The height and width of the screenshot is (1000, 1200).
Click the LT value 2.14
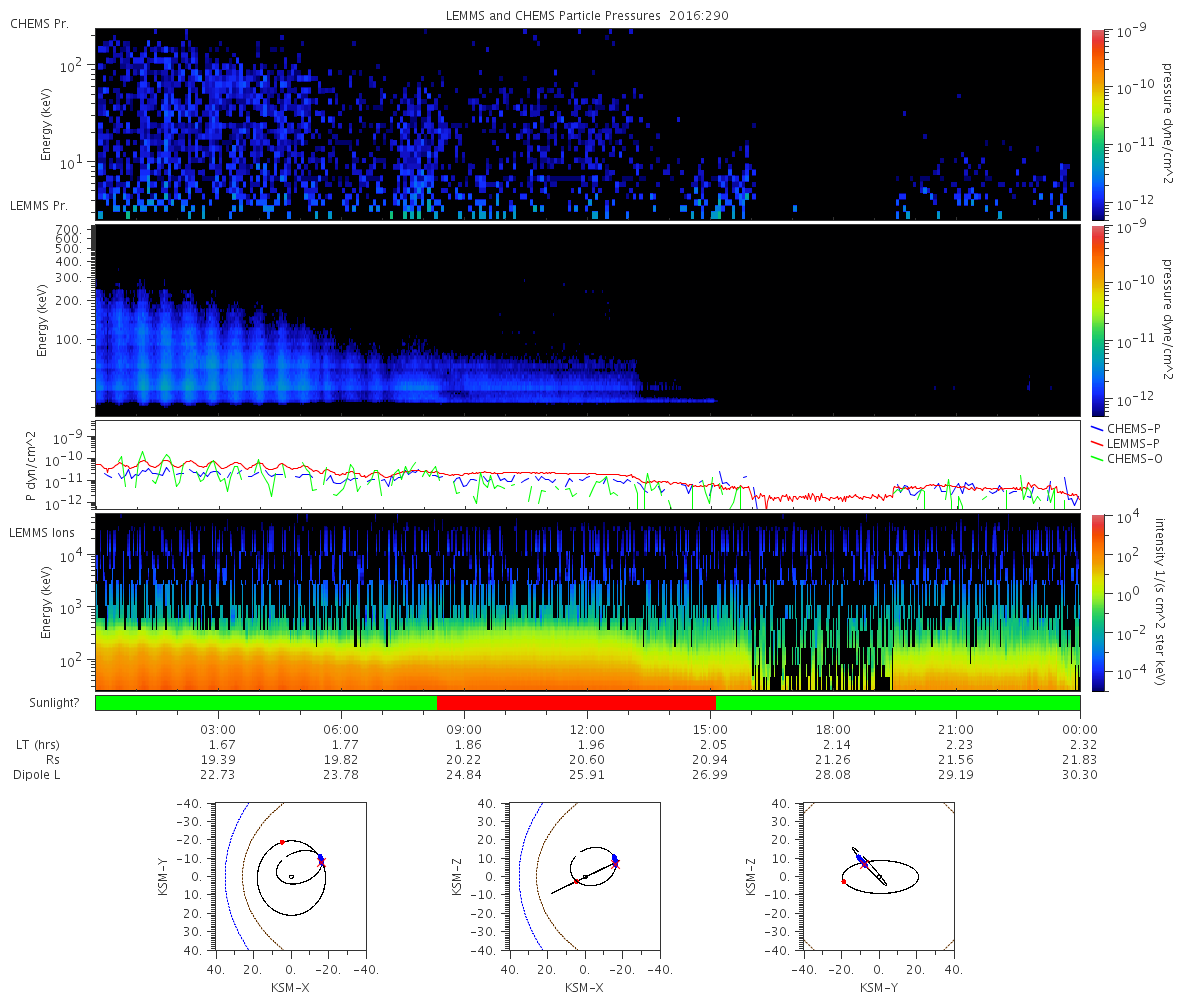[837, 745]
